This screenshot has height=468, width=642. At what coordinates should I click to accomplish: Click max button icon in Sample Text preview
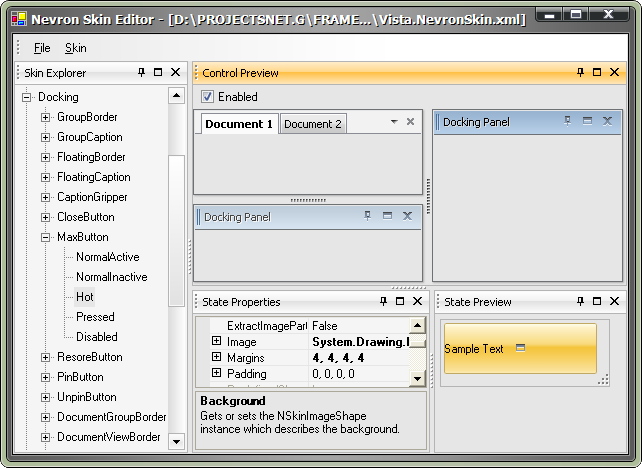(520, 348)
